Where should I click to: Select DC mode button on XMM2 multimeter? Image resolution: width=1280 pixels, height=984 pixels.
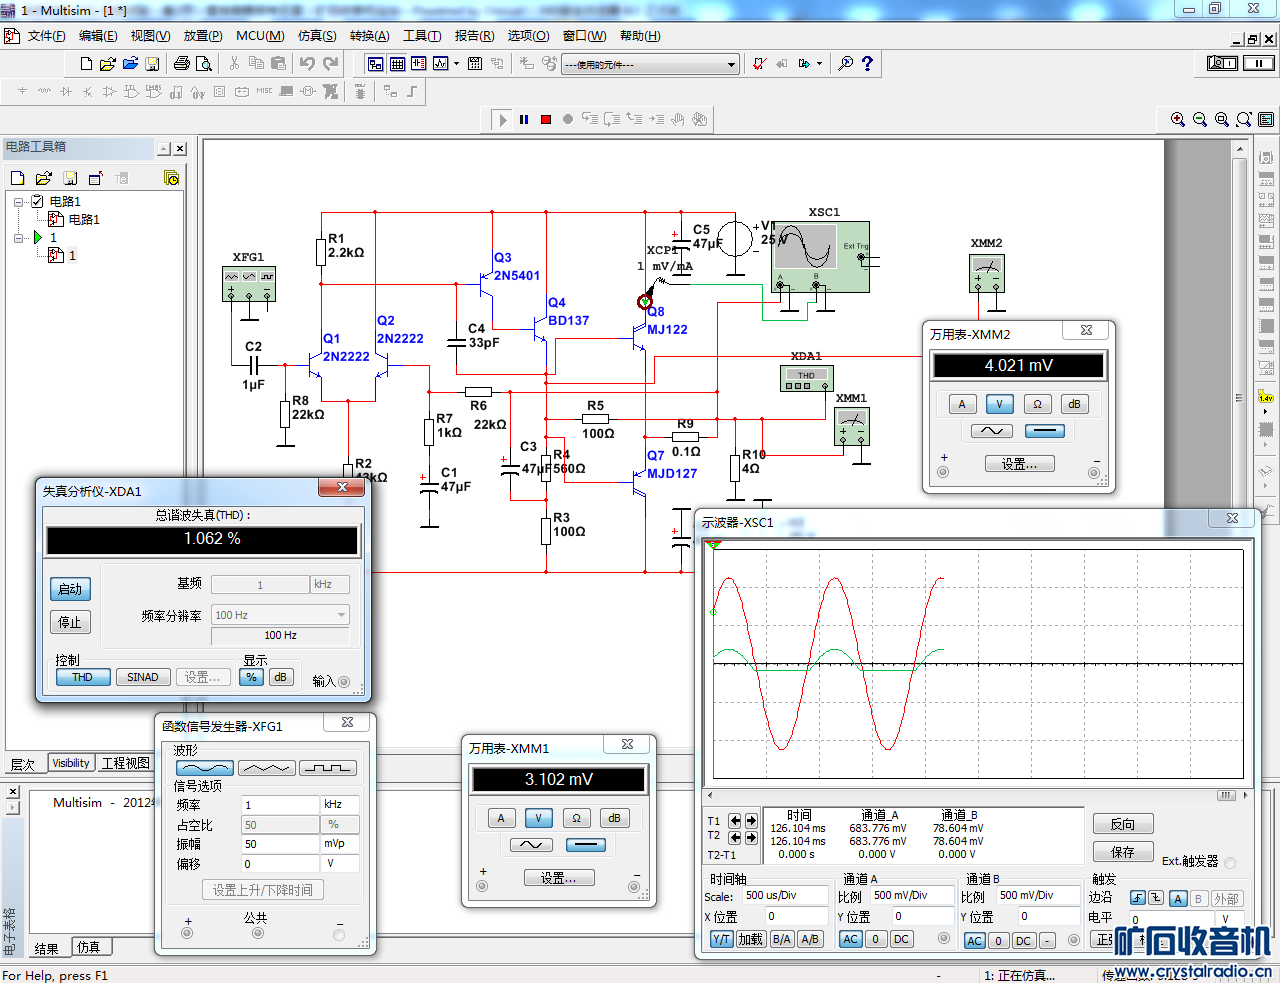click(1044, 431)
